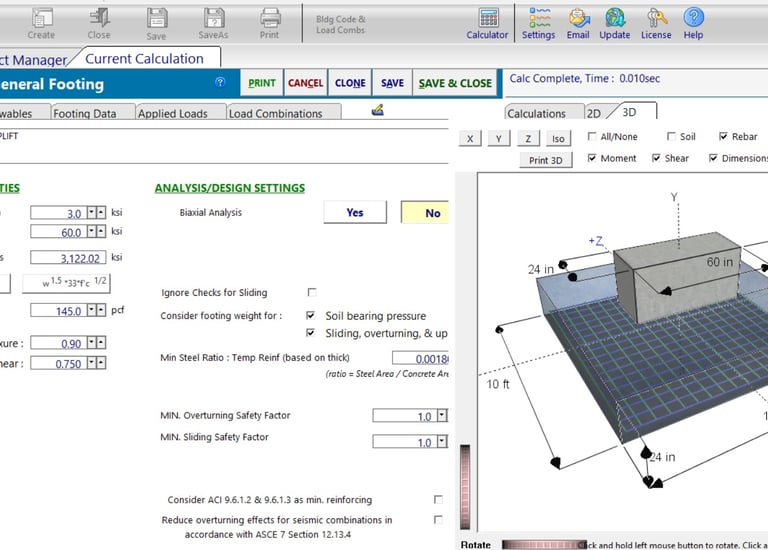The height and width of the screenshot is (550, 768).
Task: Click the Settings icon in toolbar
Action: 539,18
